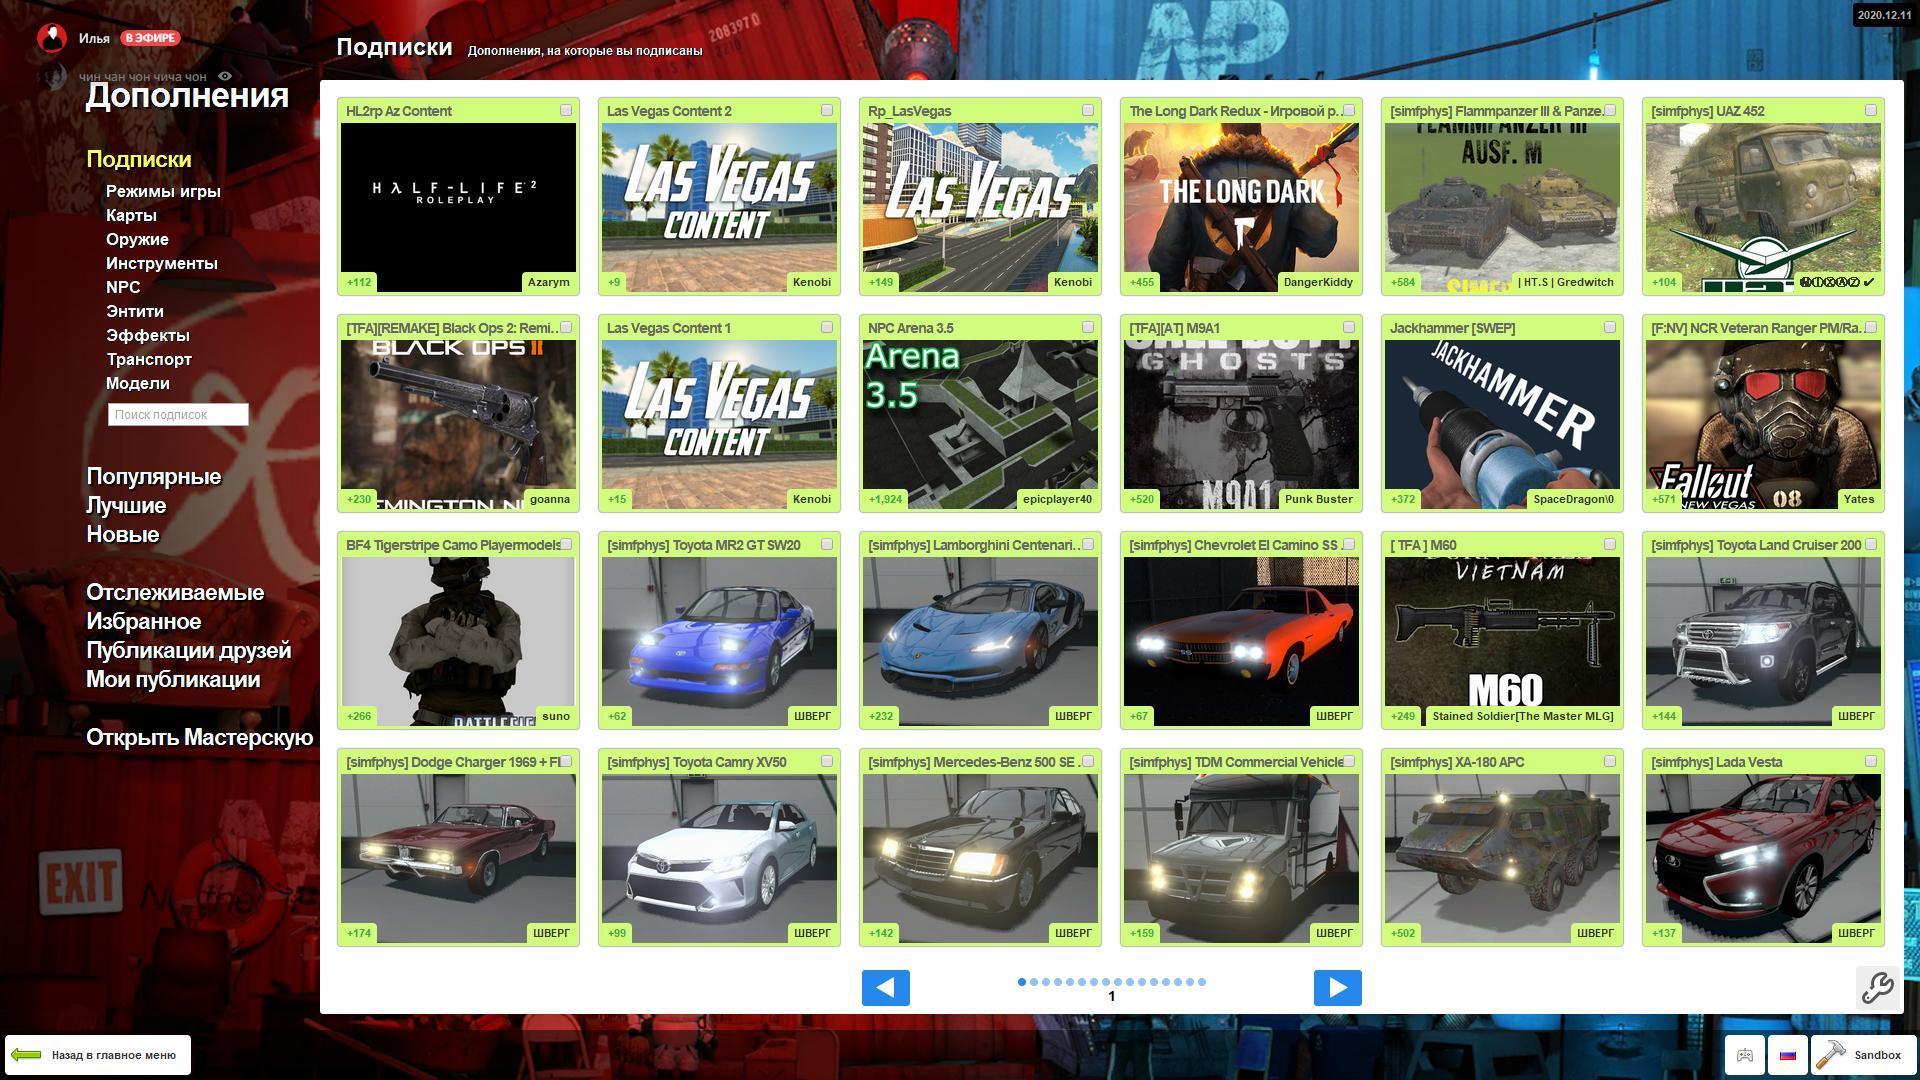Image resolution: width=1920 pixels, height=1080 pixels.
Task: Click the user avatar icon
Action: point(51,38)
